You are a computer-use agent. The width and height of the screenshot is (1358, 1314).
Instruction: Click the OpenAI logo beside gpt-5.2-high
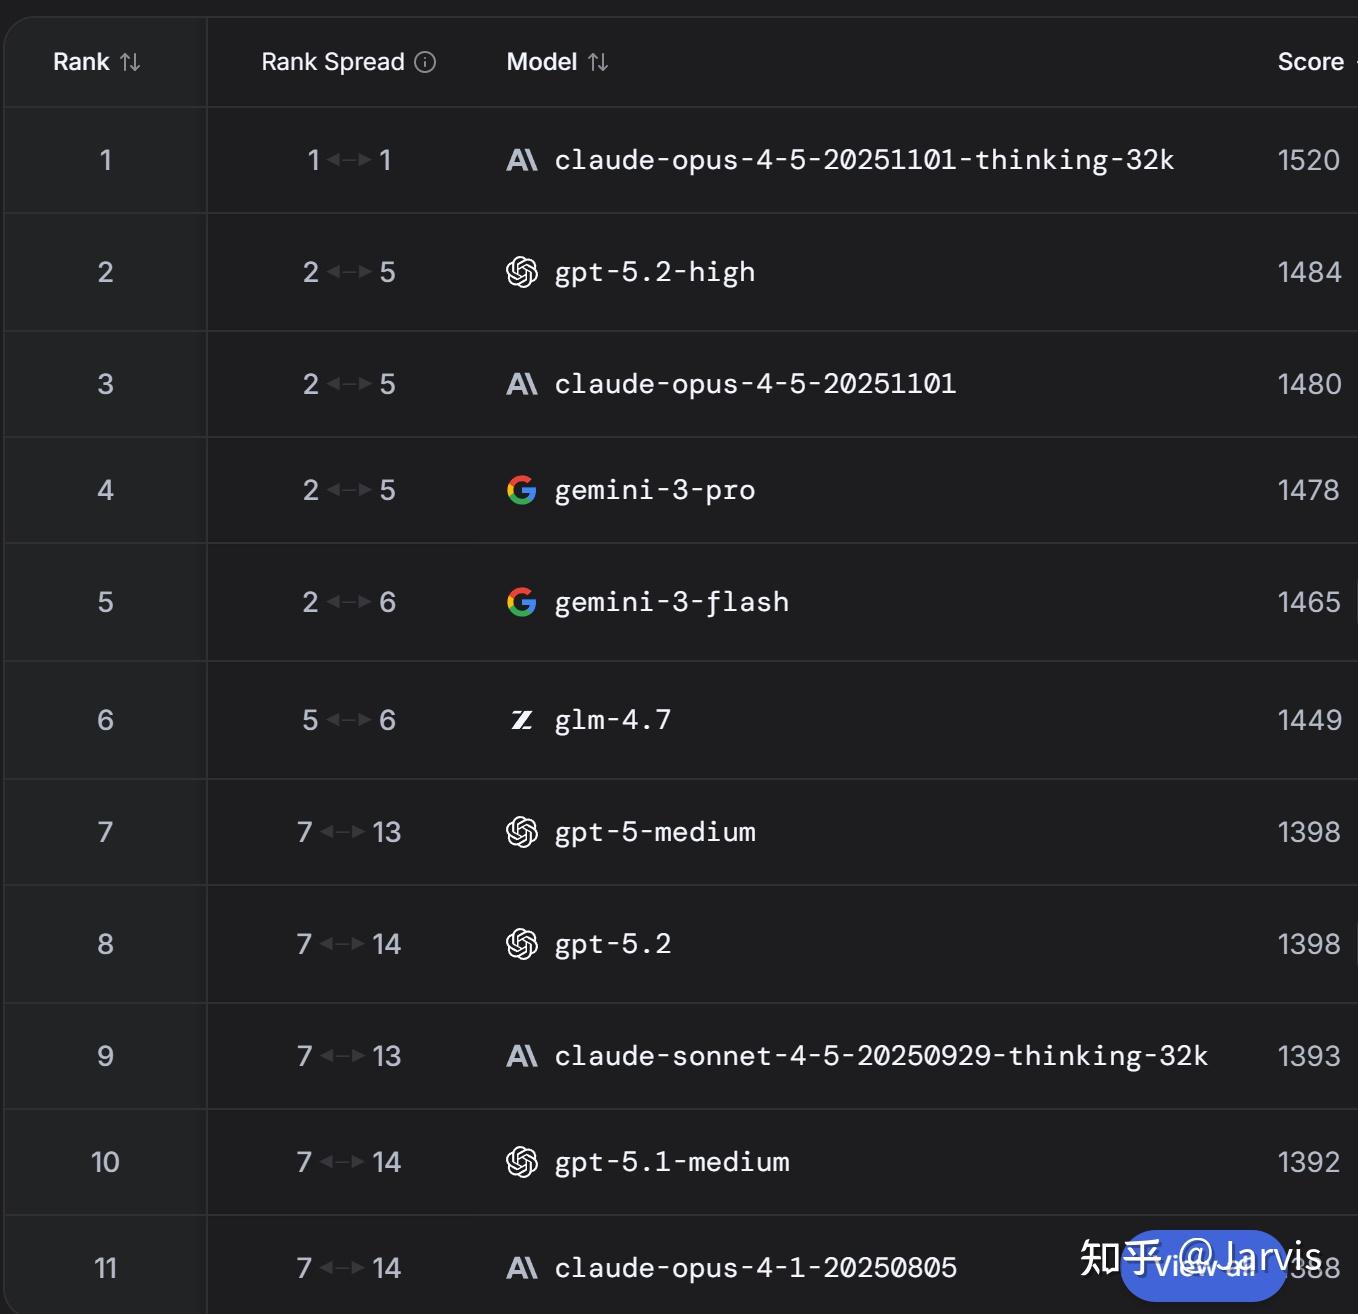522,272
